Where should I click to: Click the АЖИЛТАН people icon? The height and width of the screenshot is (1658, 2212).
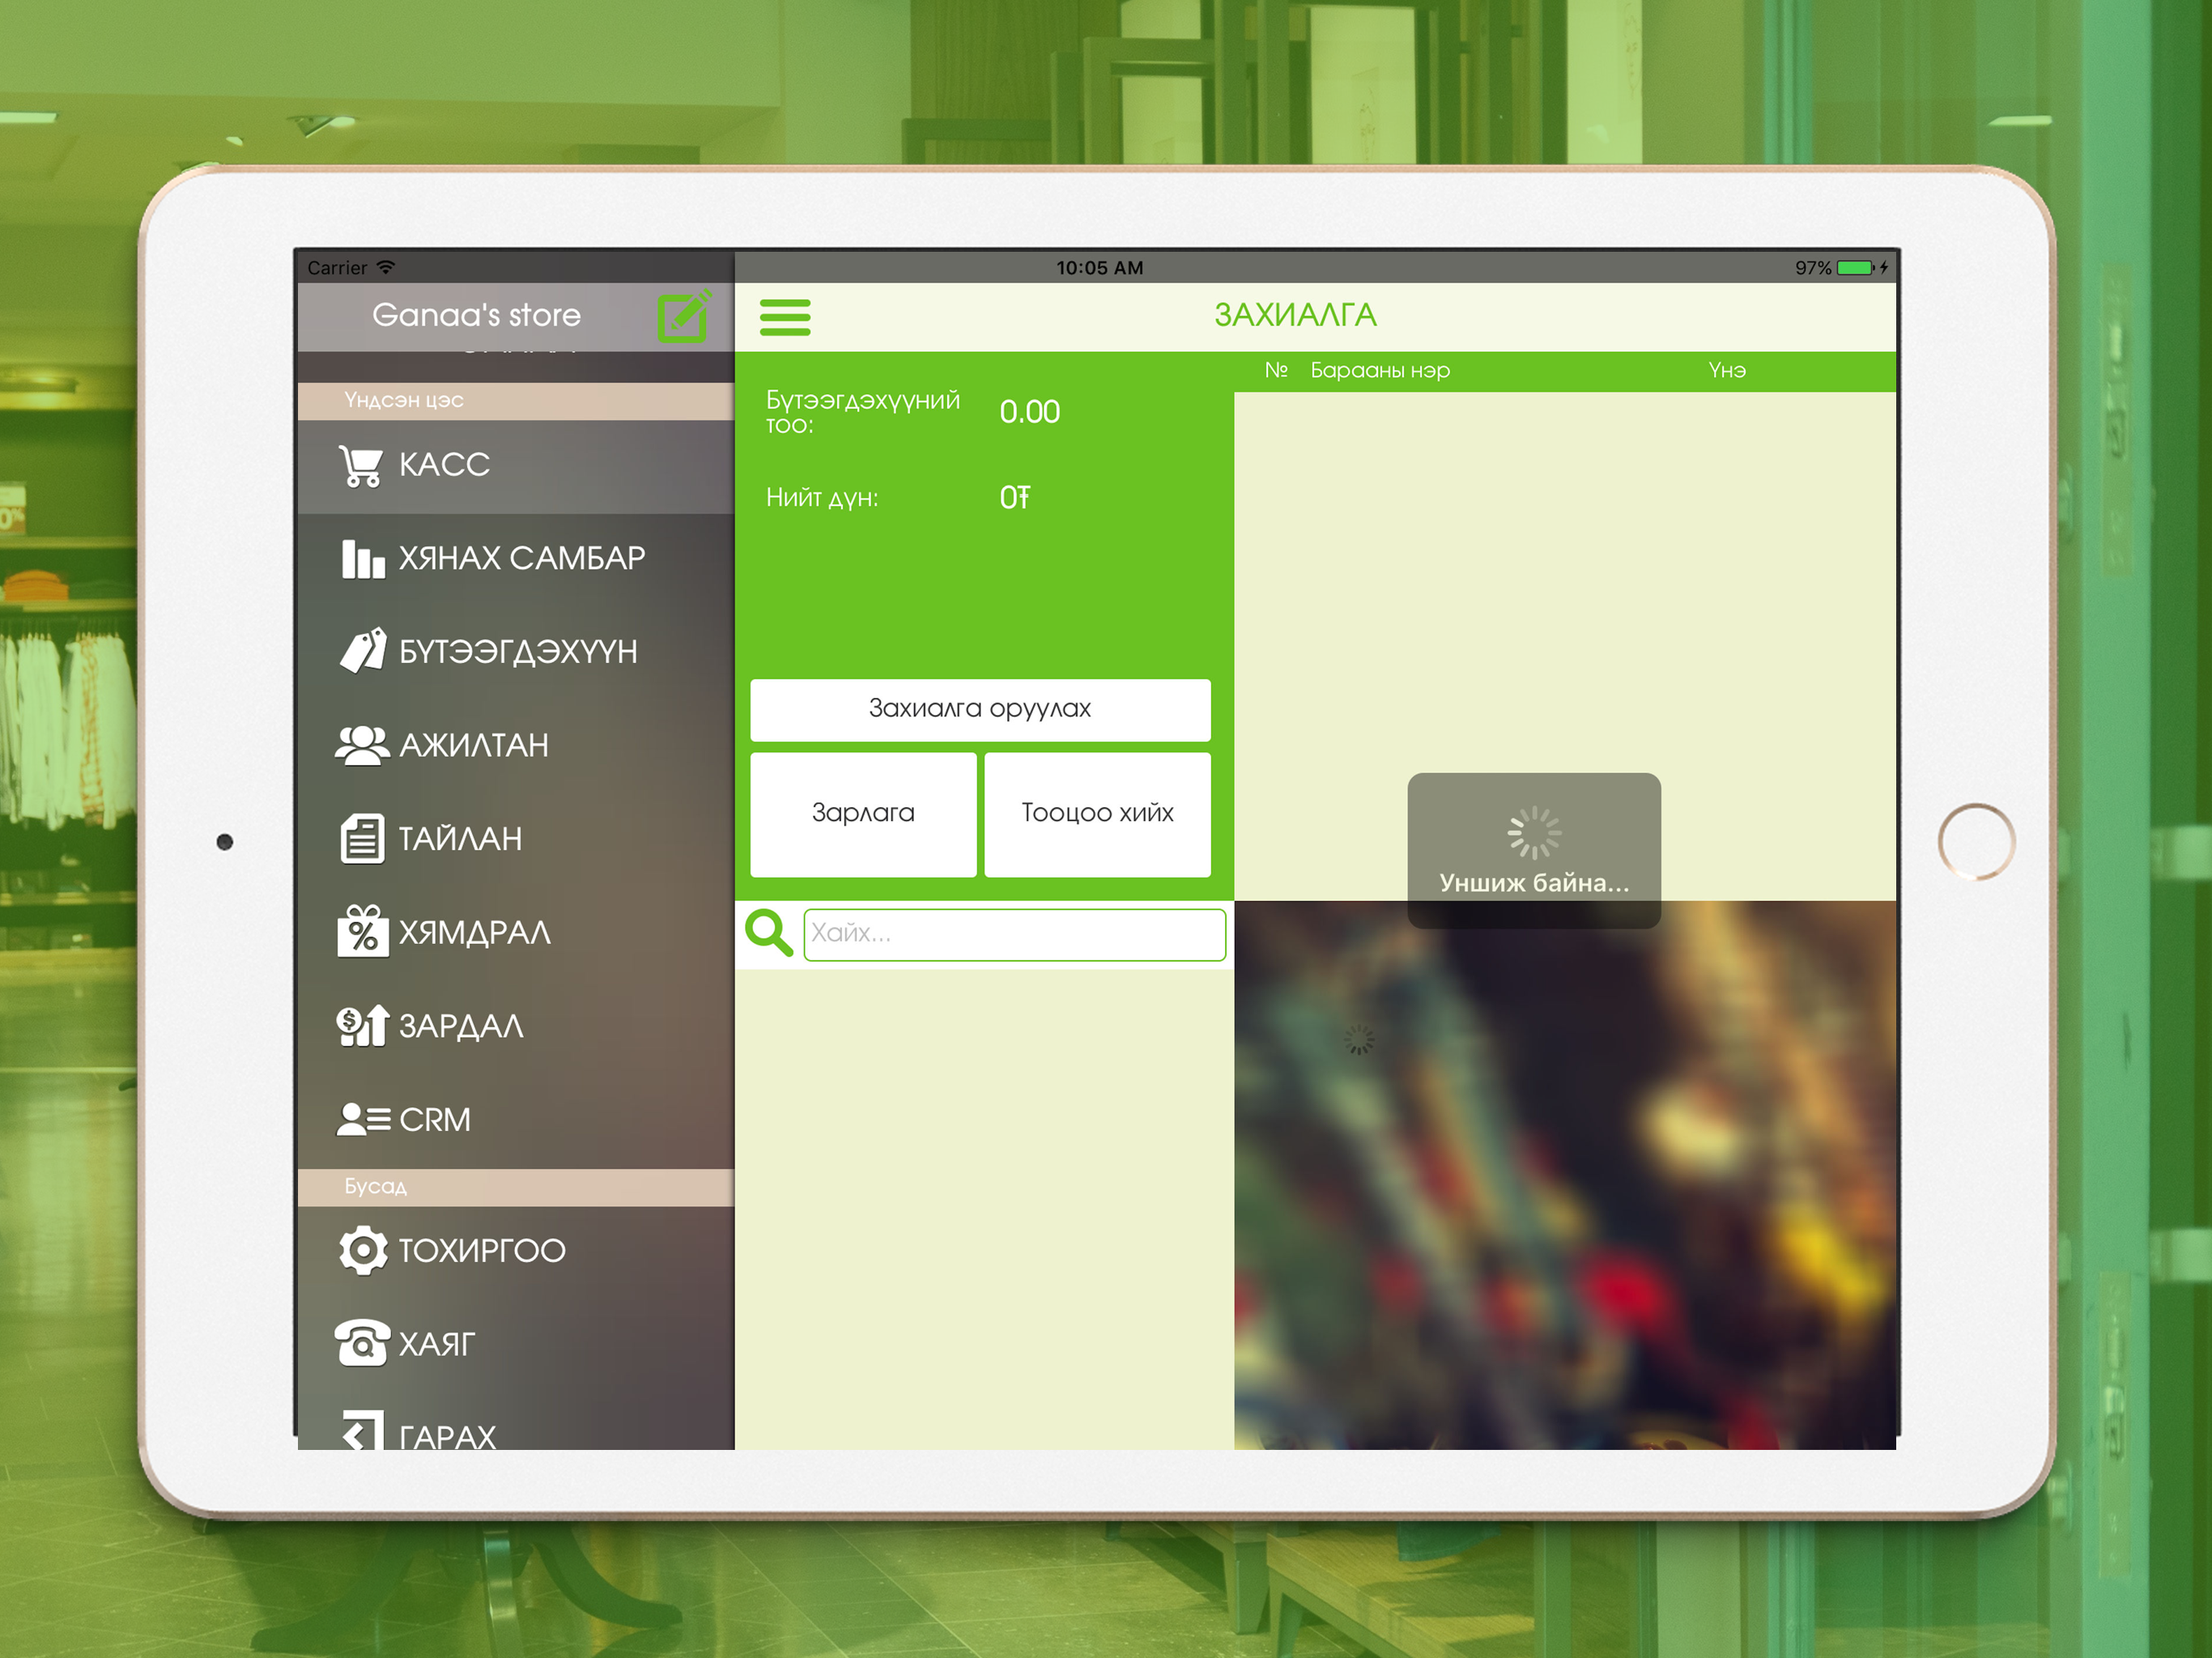tap(361, 745)
